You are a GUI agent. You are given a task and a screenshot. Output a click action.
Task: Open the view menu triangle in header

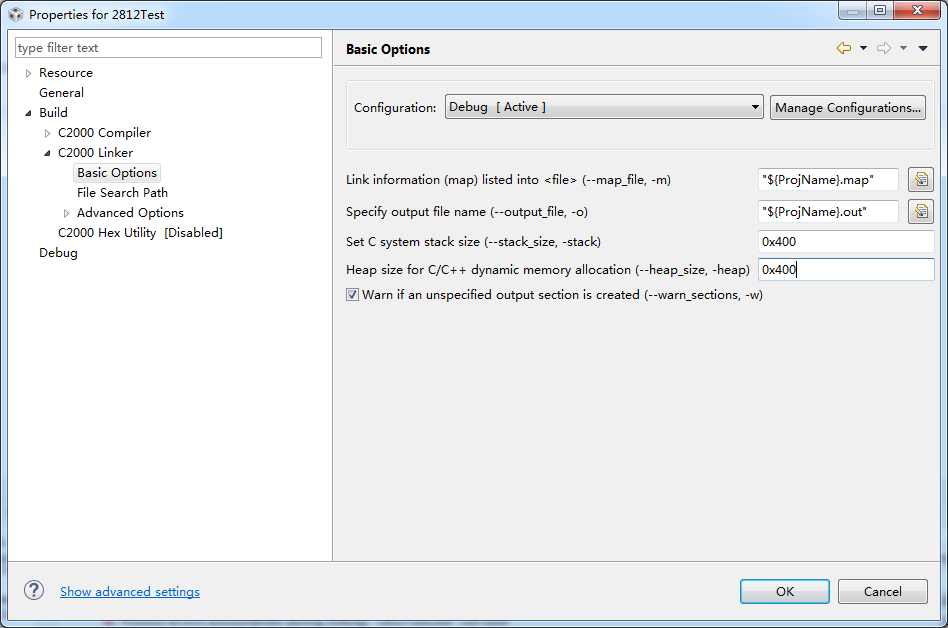(923, 48)
